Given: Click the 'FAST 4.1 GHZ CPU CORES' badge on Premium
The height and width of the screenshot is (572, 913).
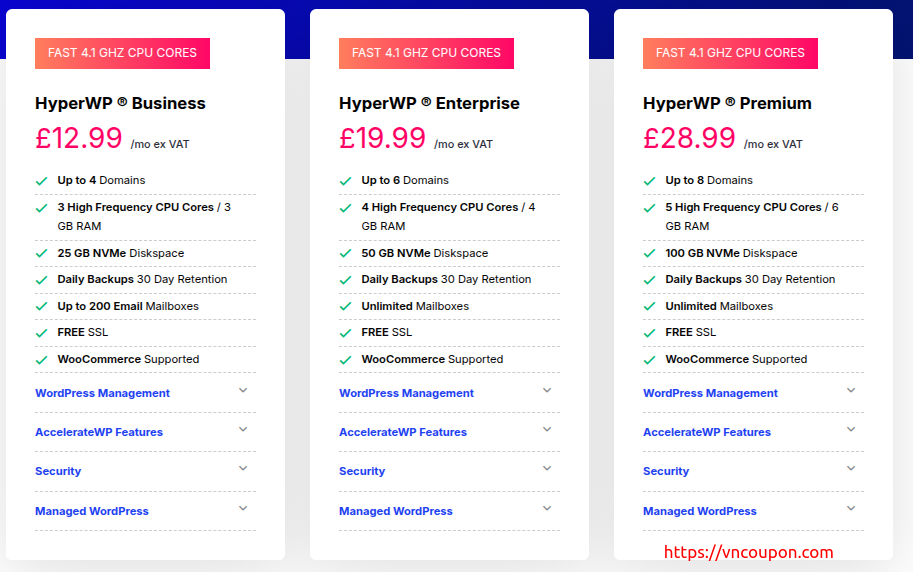Looking at the screenshot, I should 730,53.
